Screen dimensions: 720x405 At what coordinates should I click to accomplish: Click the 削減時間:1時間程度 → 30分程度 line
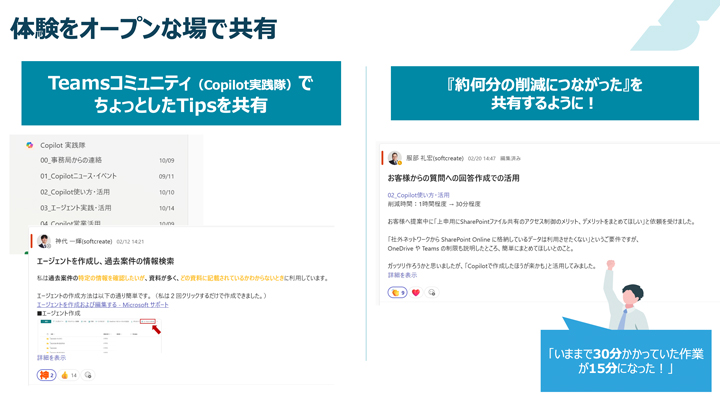point(434,204)
